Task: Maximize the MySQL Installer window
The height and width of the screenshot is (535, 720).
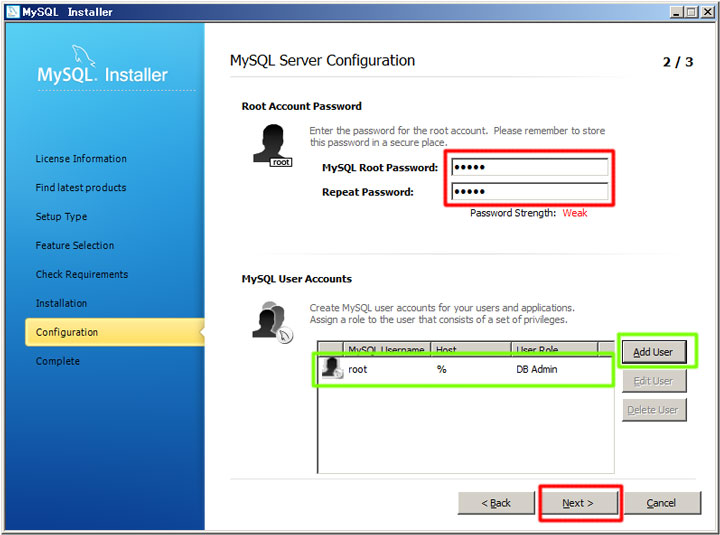Action: tap(691, 12)
